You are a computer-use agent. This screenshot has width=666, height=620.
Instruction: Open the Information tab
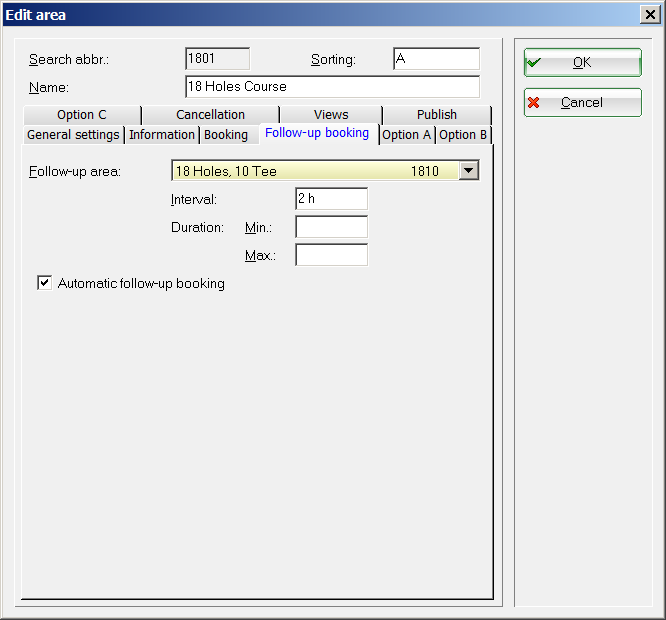tap(162, 135)
